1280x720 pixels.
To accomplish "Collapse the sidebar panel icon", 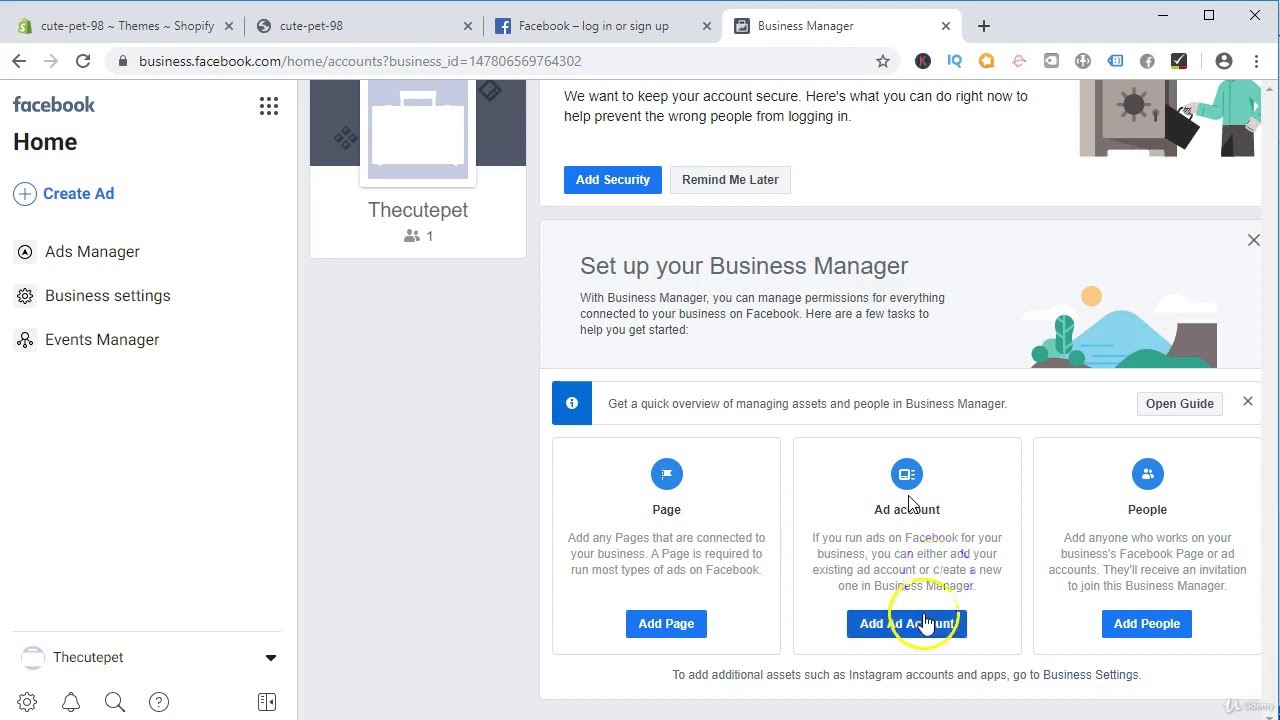I will click(x=267, y=702).
